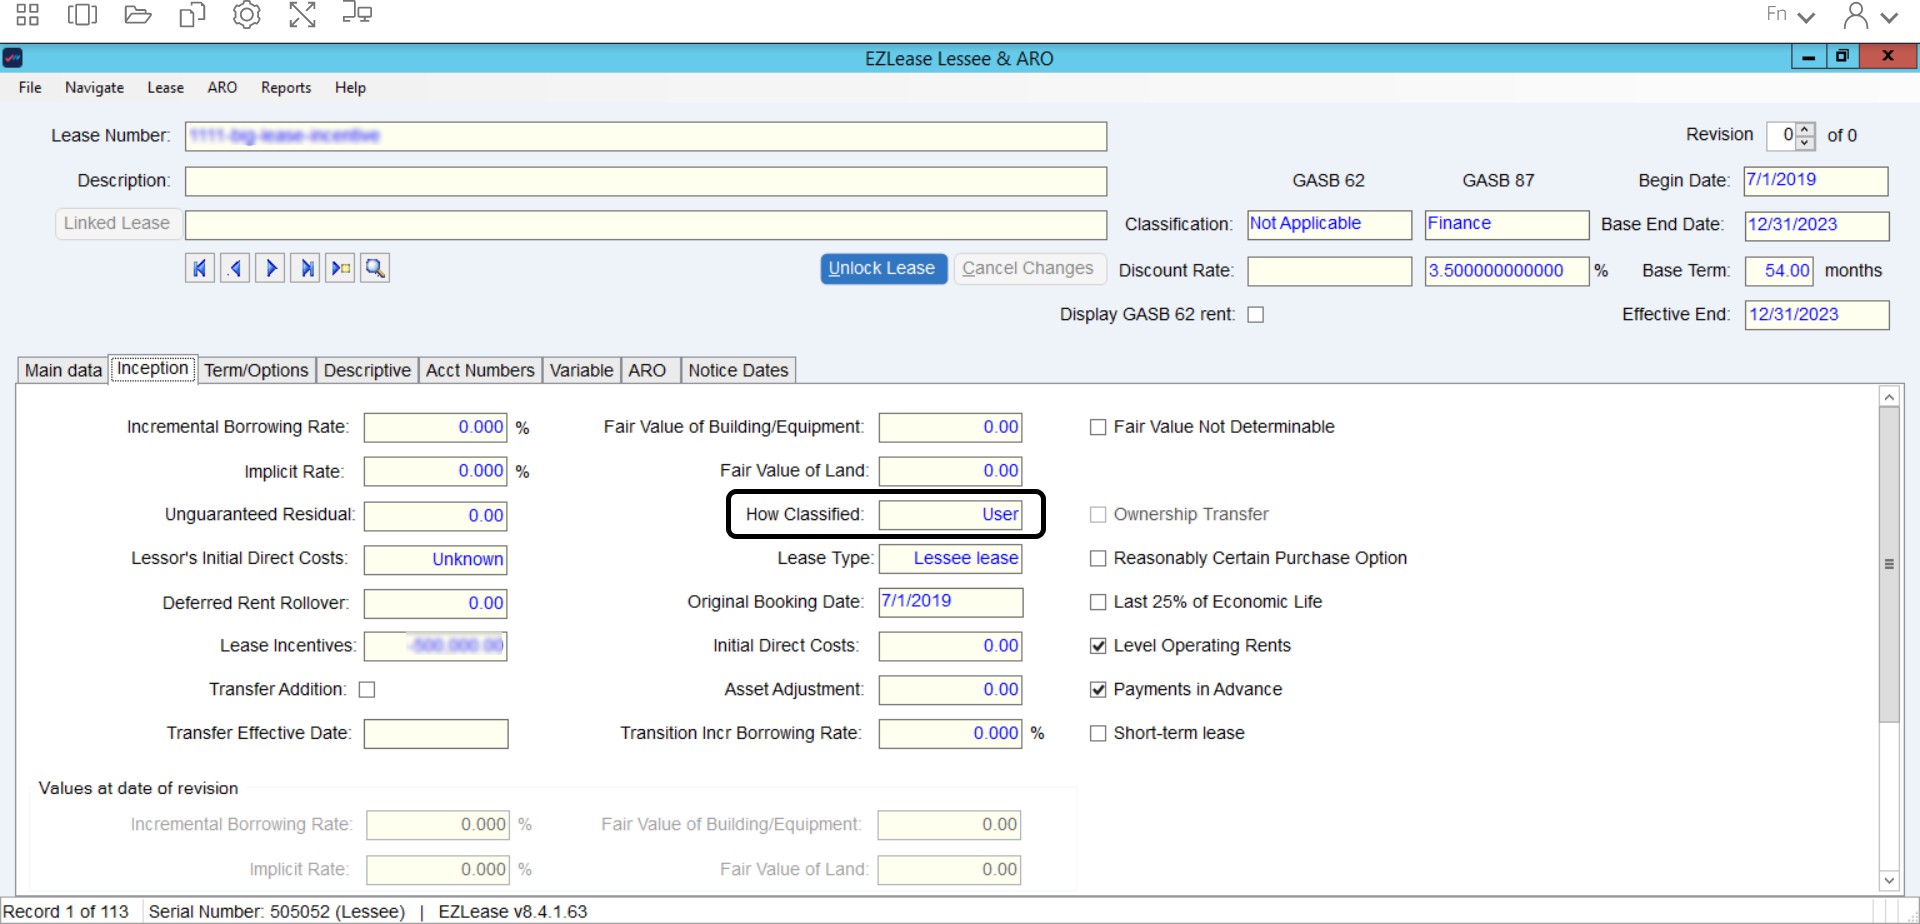
Task: Click the Unlock Lease button
Action: [883, 268]
